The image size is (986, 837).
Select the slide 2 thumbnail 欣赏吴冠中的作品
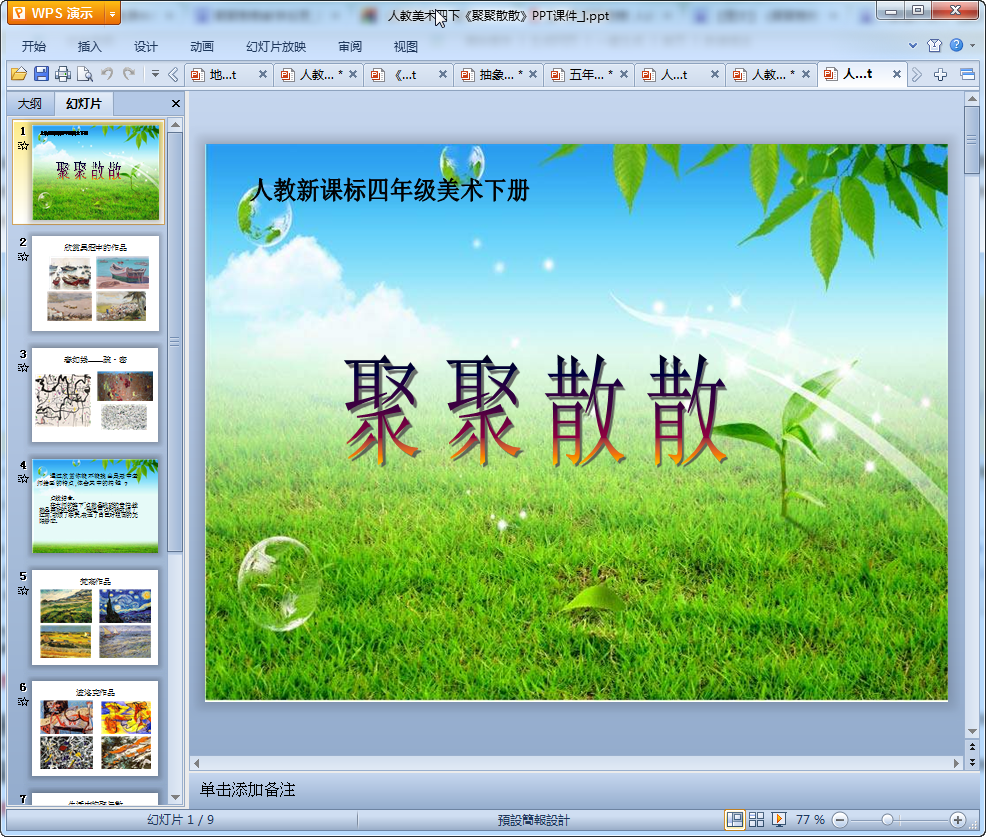coord(96,284)
